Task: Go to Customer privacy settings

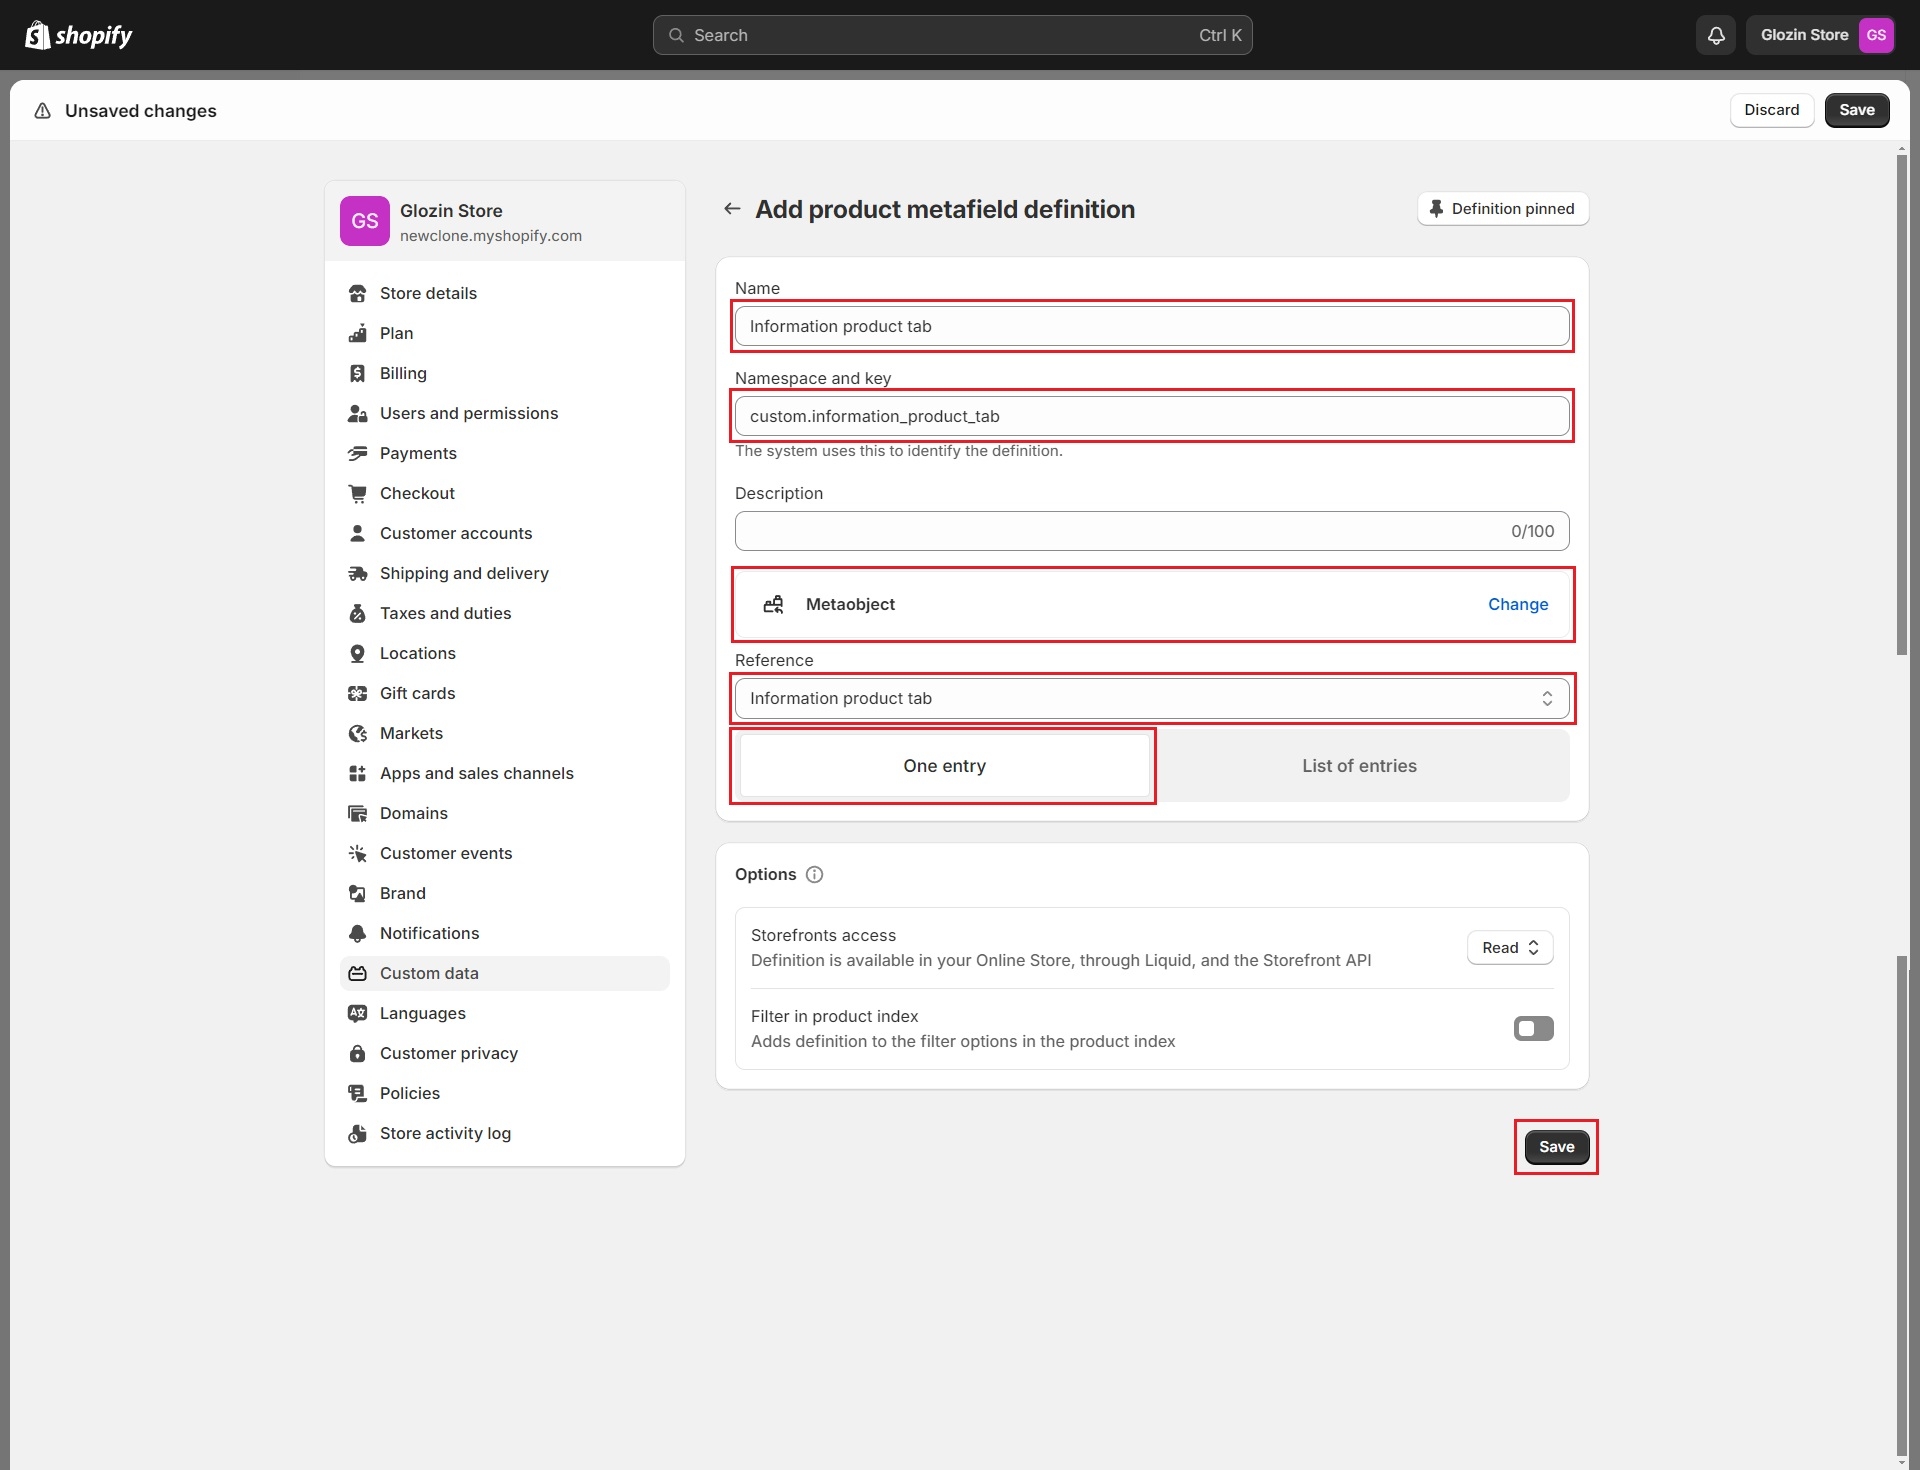Action: click(449, 1053)
